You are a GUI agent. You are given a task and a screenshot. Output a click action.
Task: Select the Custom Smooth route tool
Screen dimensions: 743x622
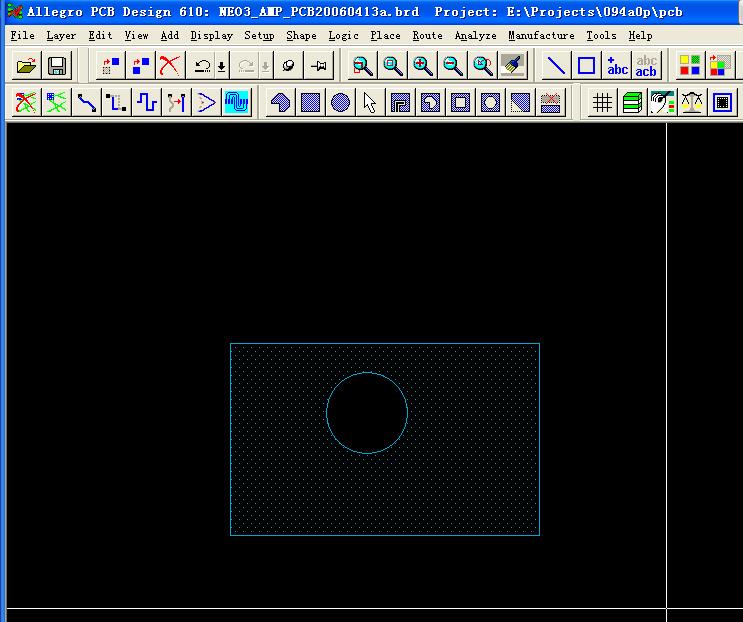[176, 102]
